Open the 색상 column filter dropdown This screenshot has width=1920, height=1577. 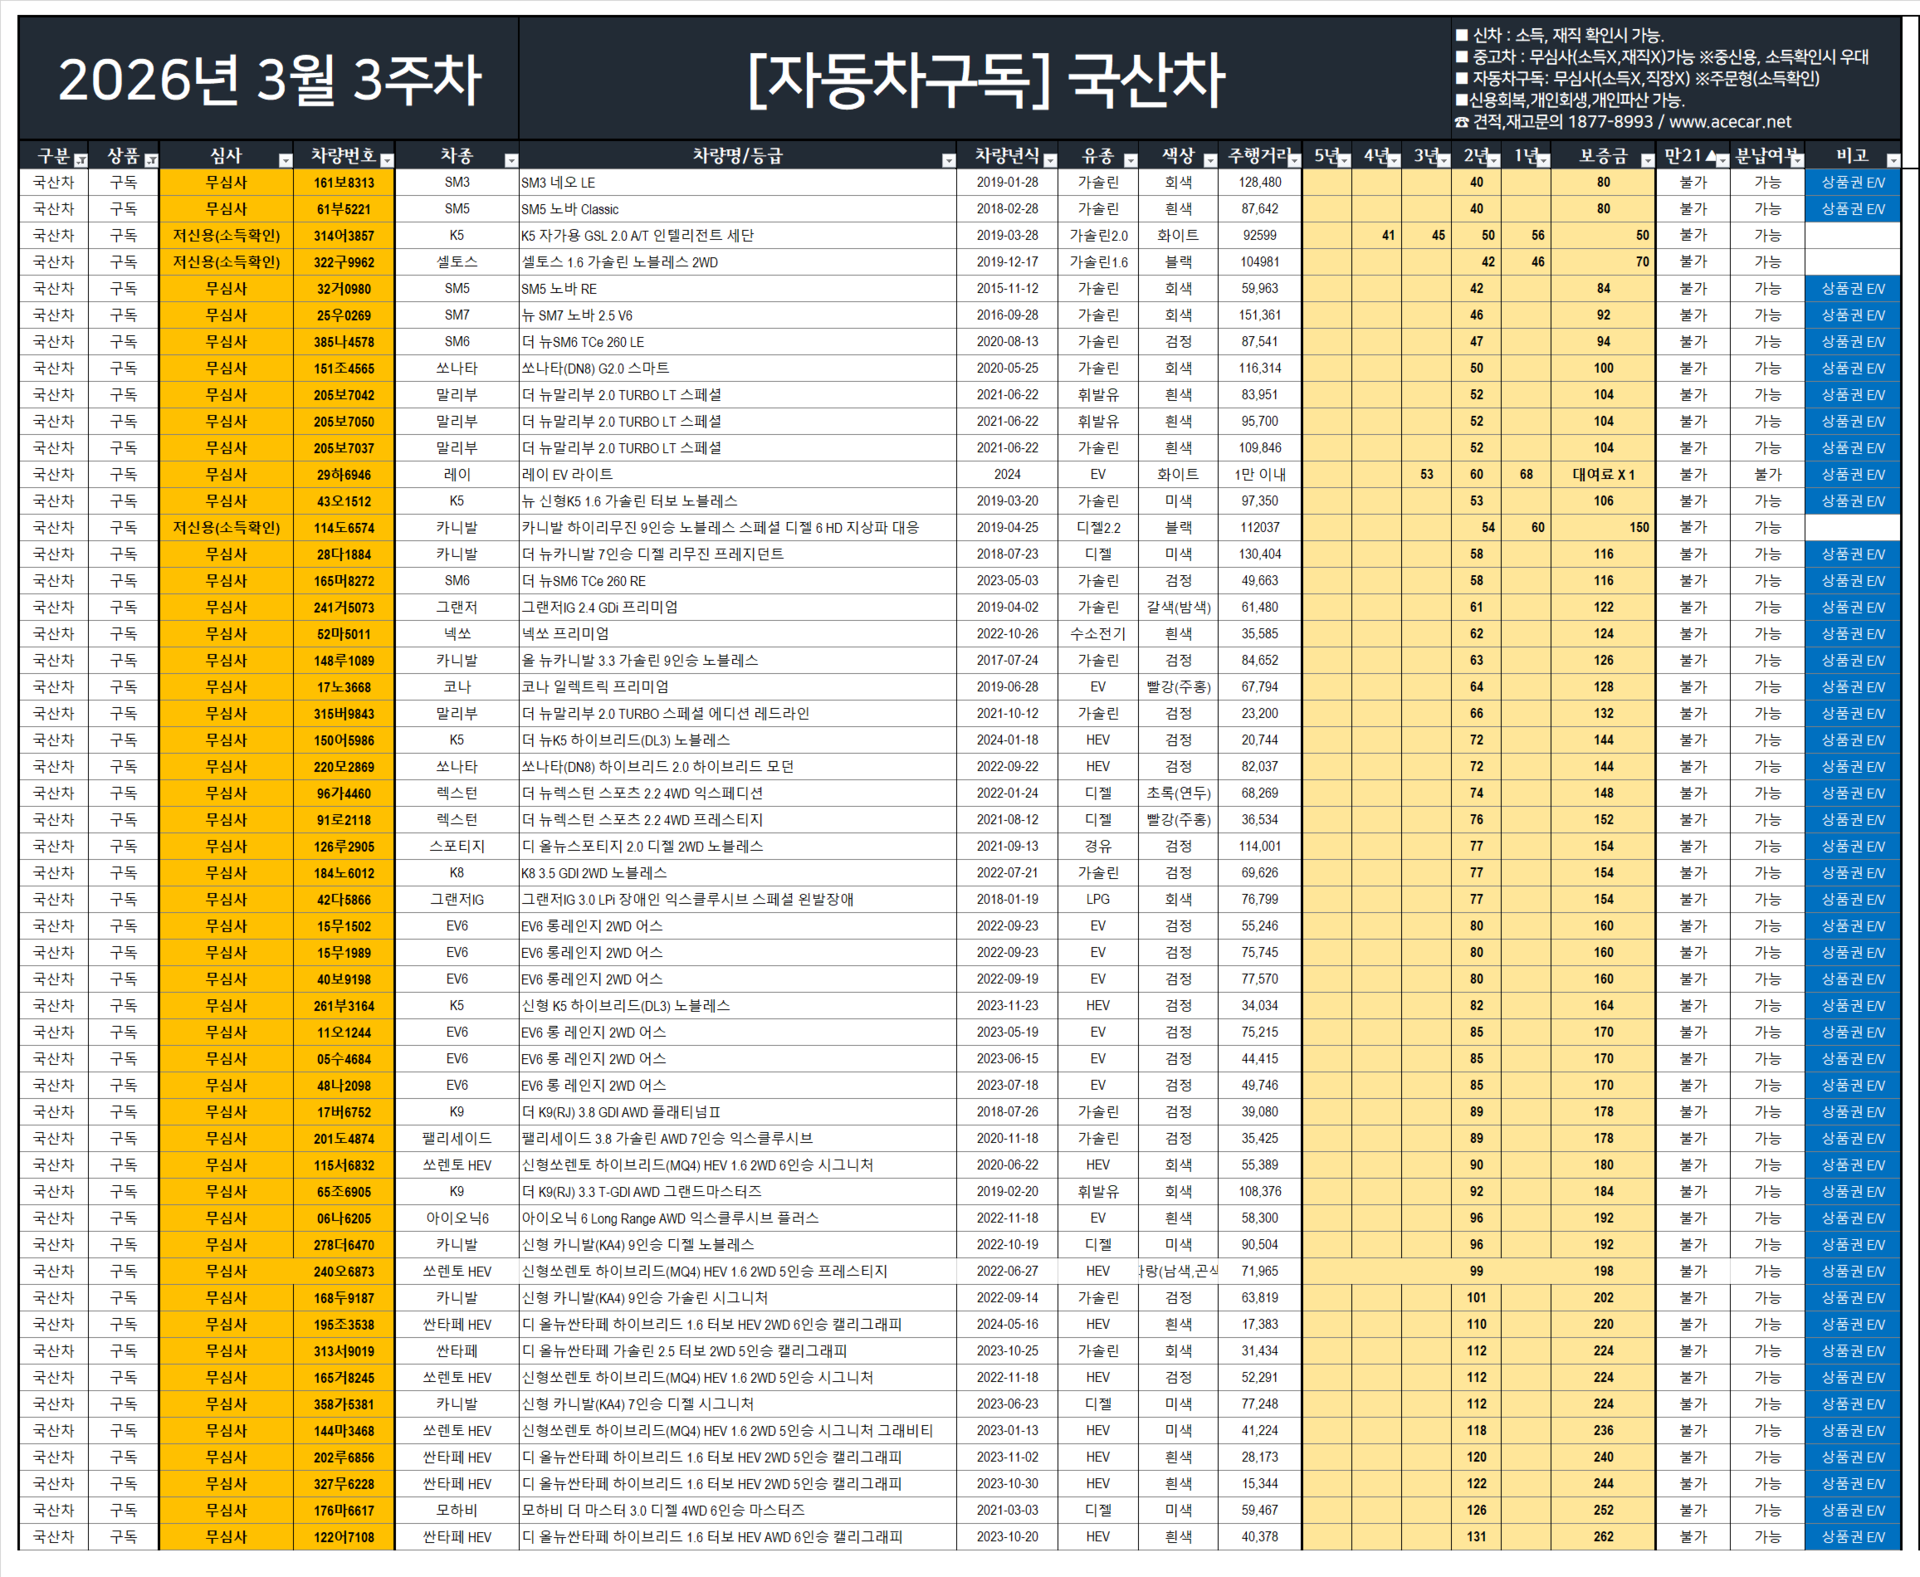(x=1210, y=160)
